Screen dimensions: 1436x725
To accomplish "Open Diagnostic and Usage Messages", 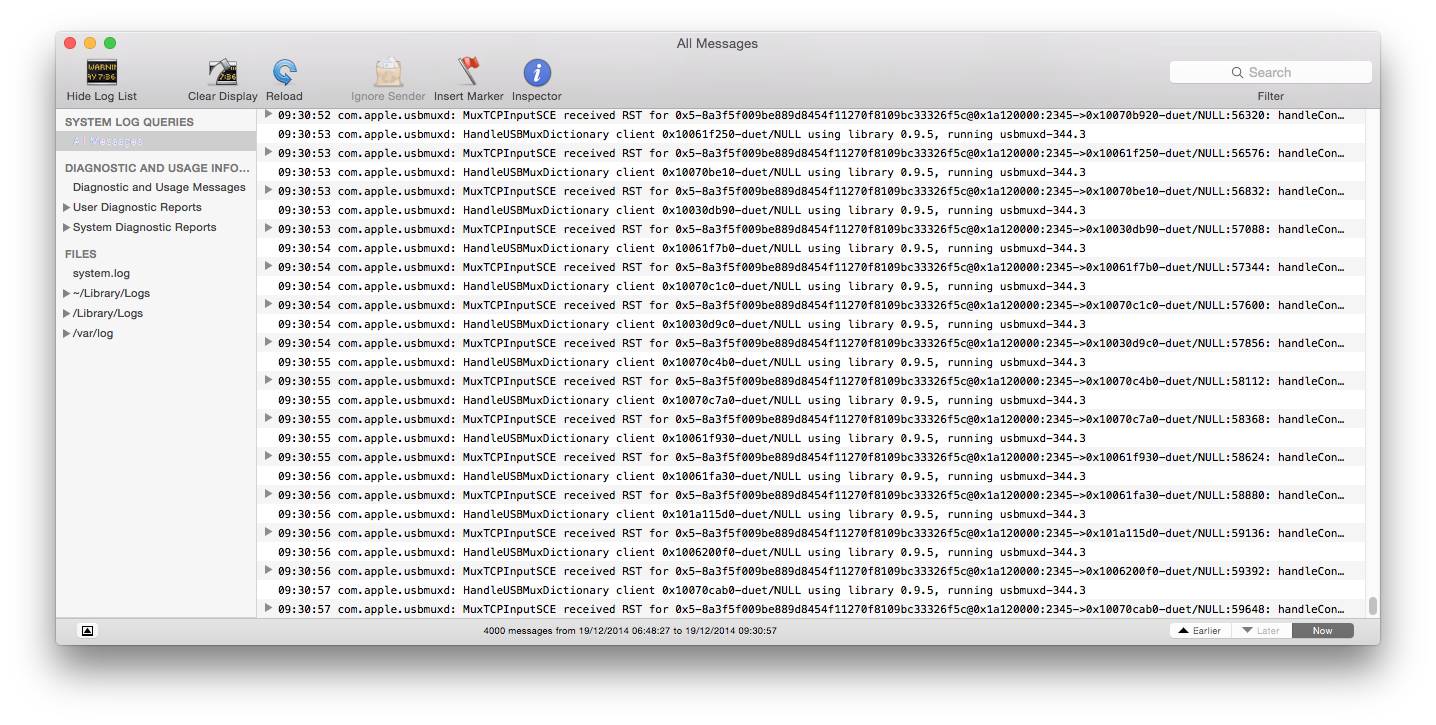I will [x=159, y=187].
